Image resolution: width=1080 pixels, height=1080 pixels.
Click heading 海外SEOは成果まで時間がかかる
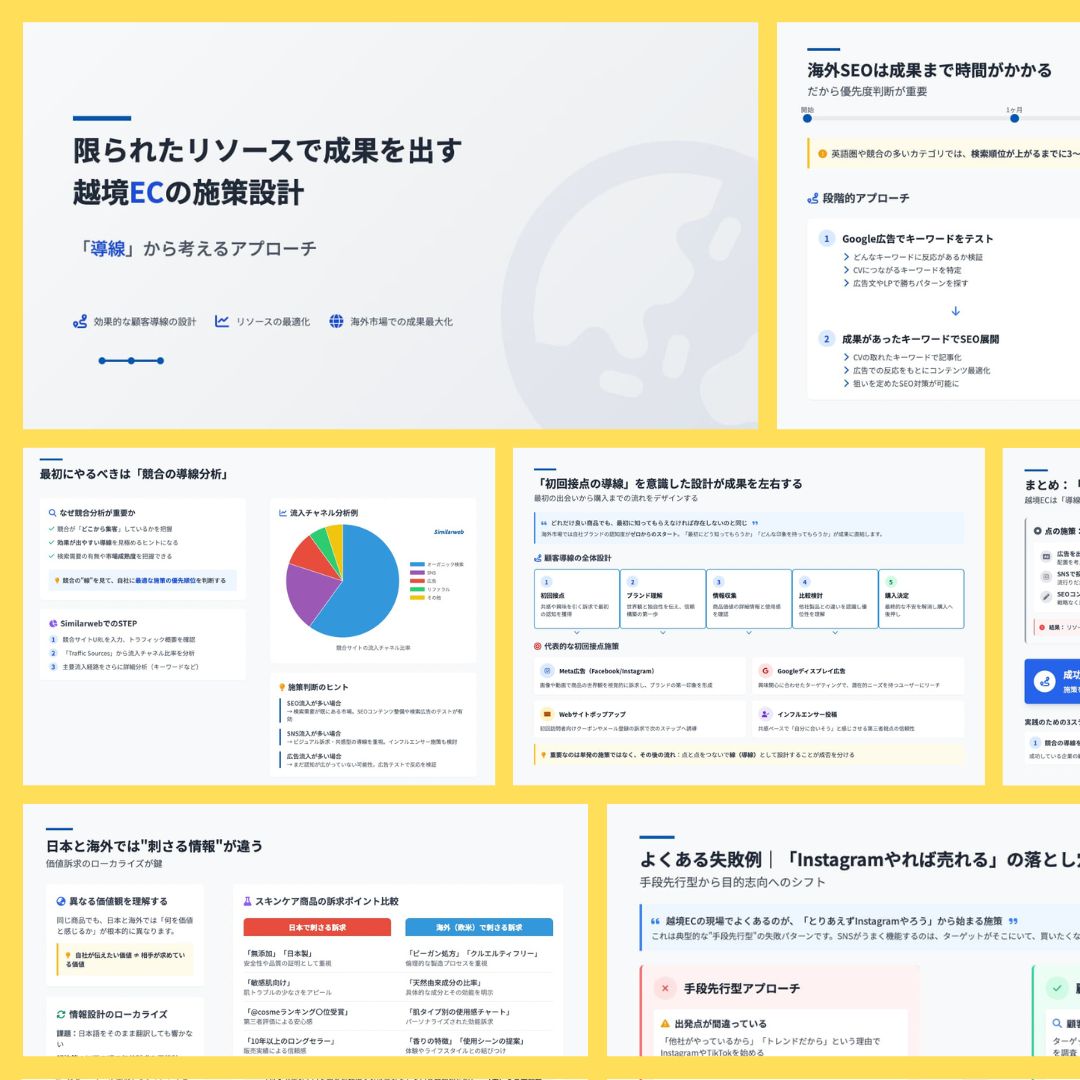[x=930, y=70]
